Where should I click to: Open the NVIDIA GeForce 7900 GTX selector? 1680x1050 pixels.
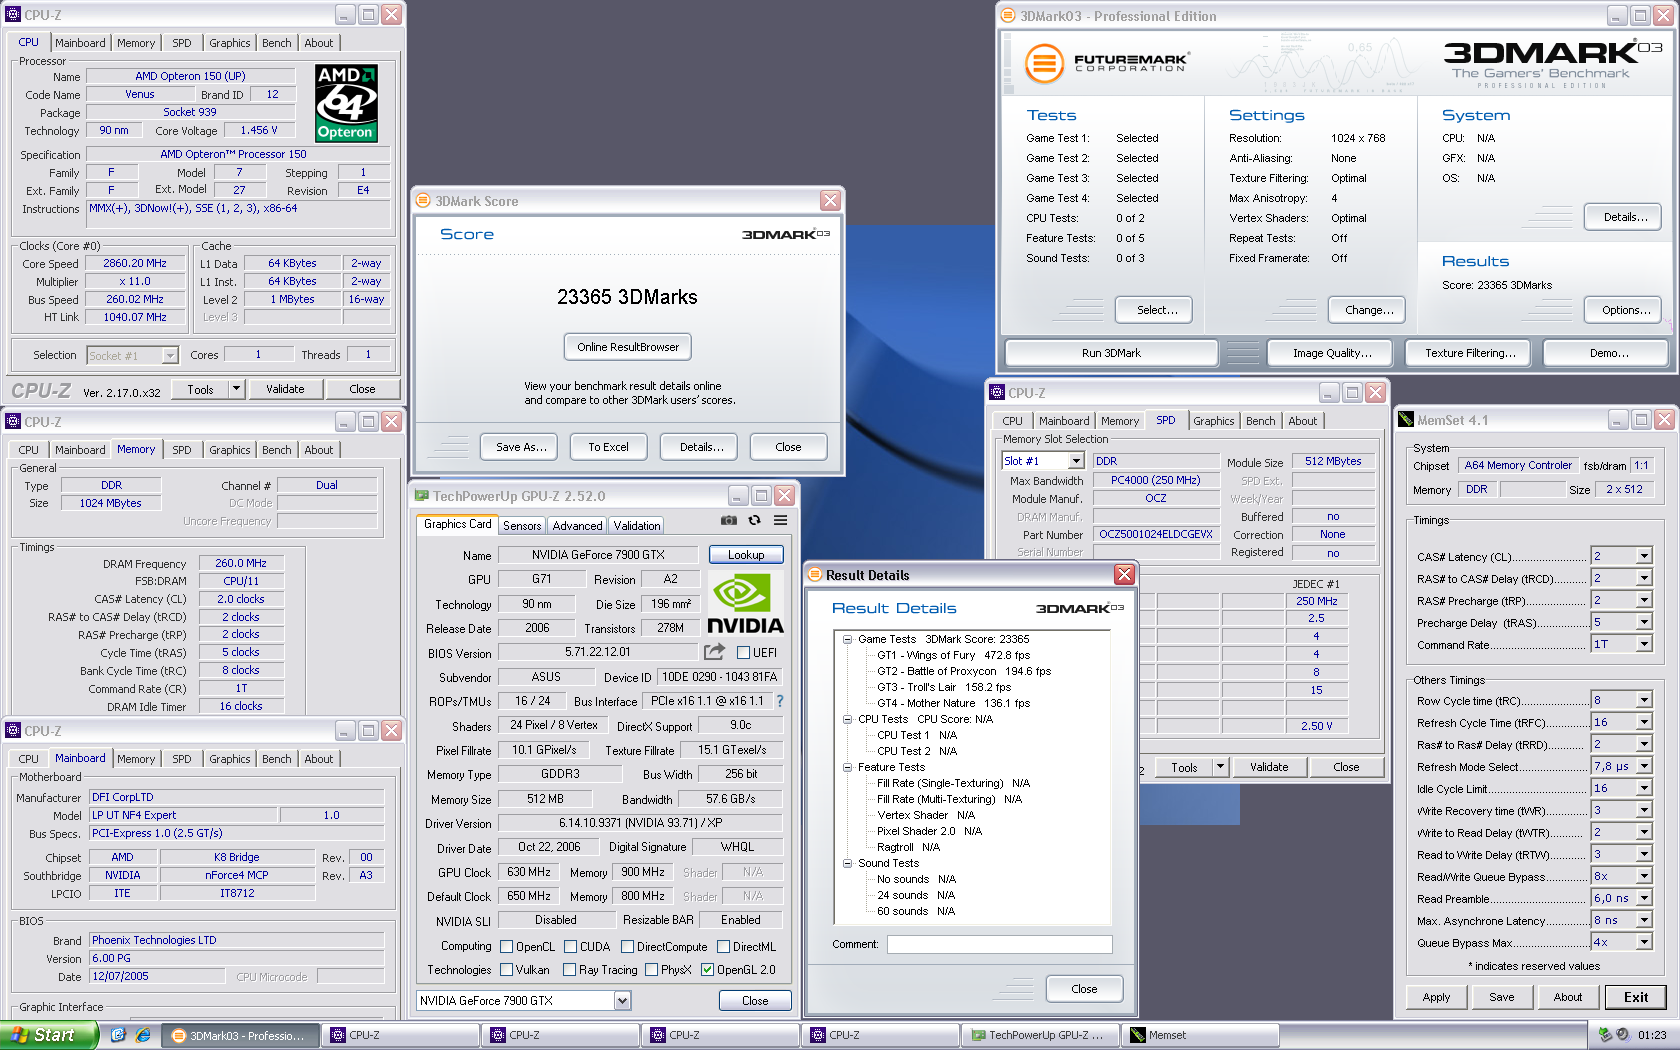pyautogui.click(x=524, y=1000)
